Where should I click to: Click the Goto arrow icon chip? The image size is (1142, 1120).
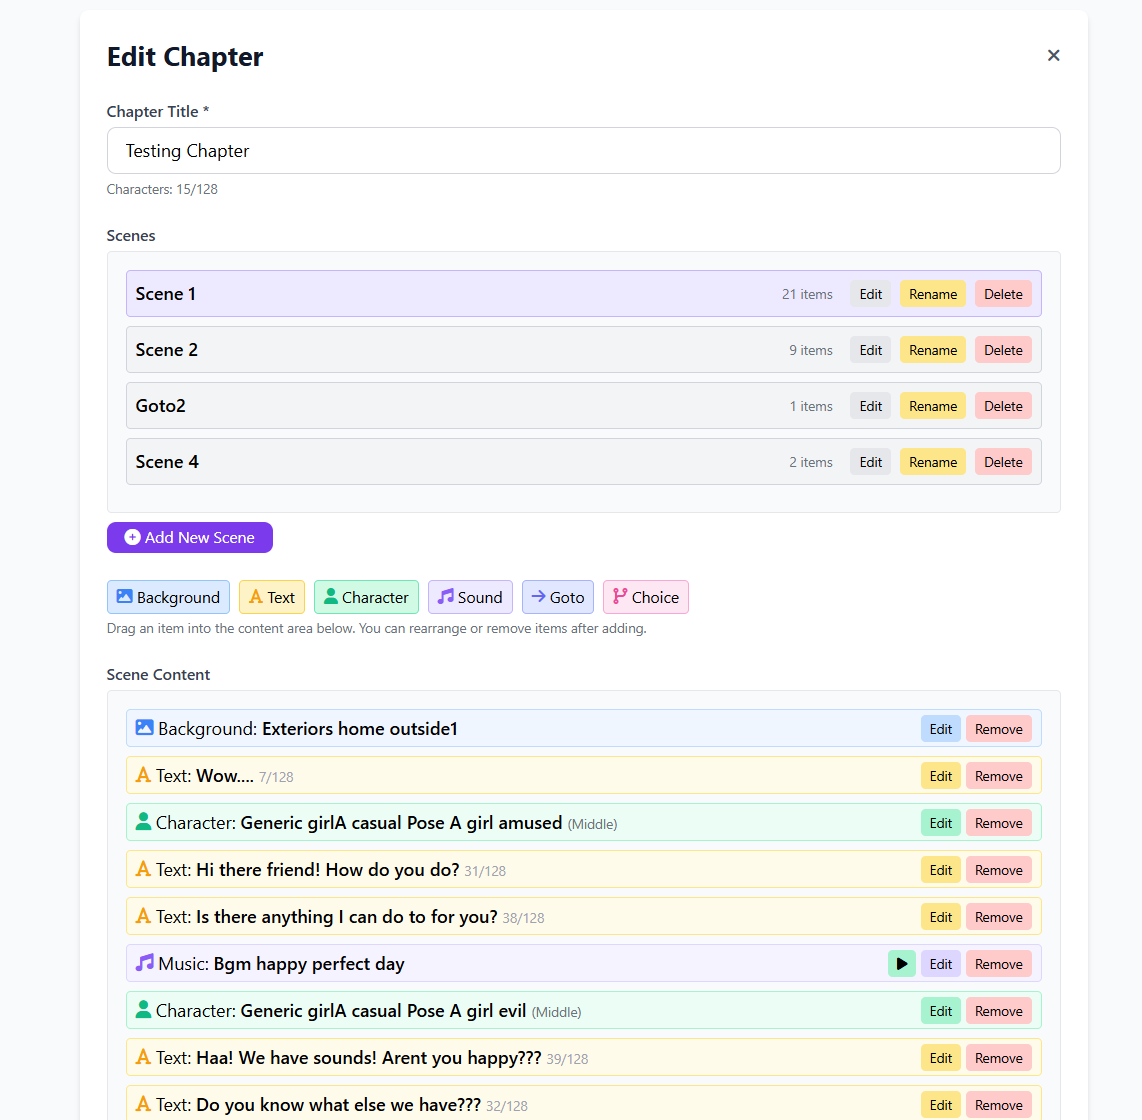click(539, 597)
